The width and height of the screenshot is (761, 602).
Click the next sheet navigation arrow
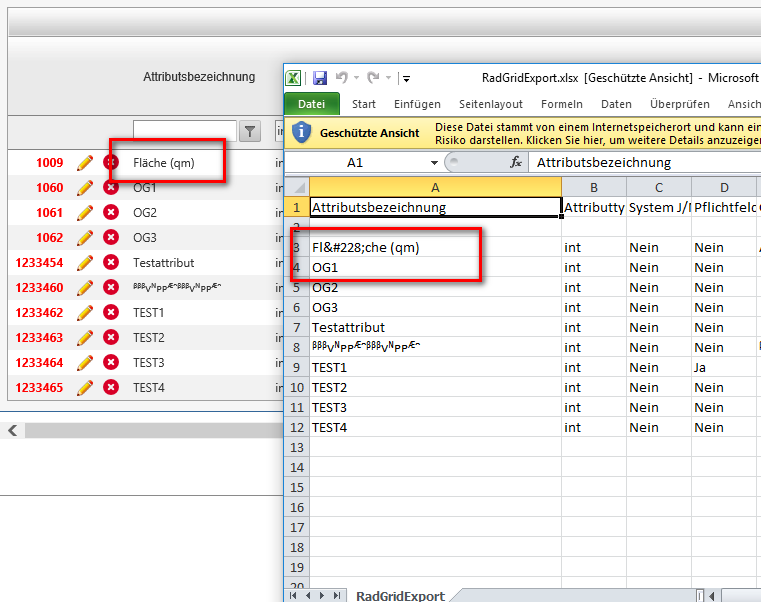click(322, 595)
